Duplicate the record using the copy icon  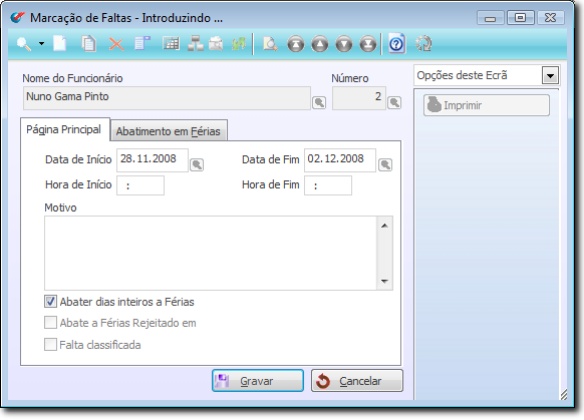(88, 44)
